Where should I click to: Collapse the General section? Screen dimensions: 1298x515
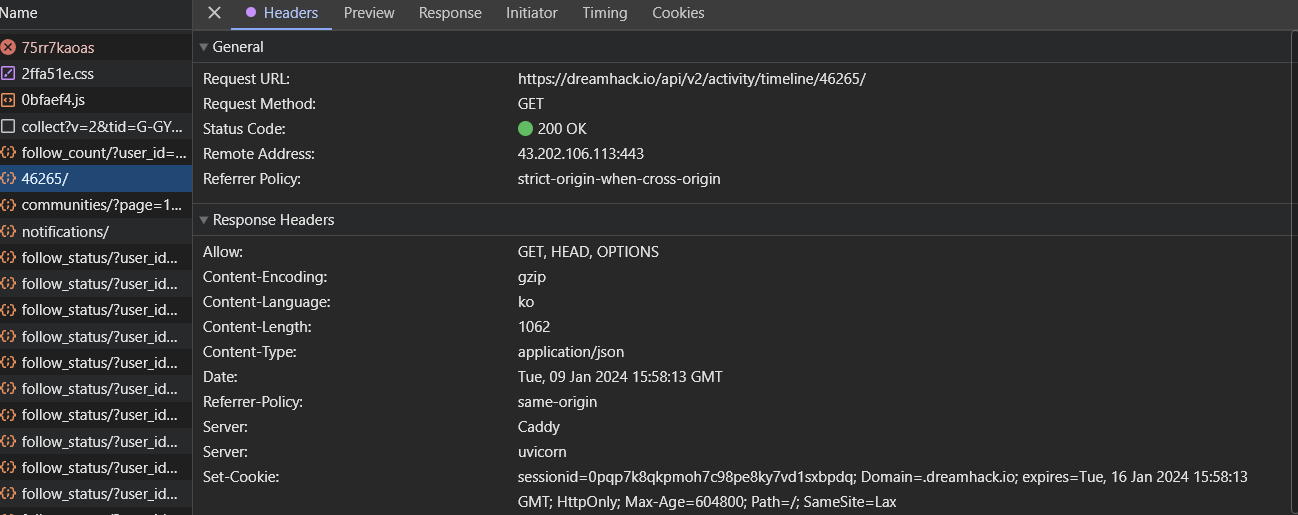point(204,47)
